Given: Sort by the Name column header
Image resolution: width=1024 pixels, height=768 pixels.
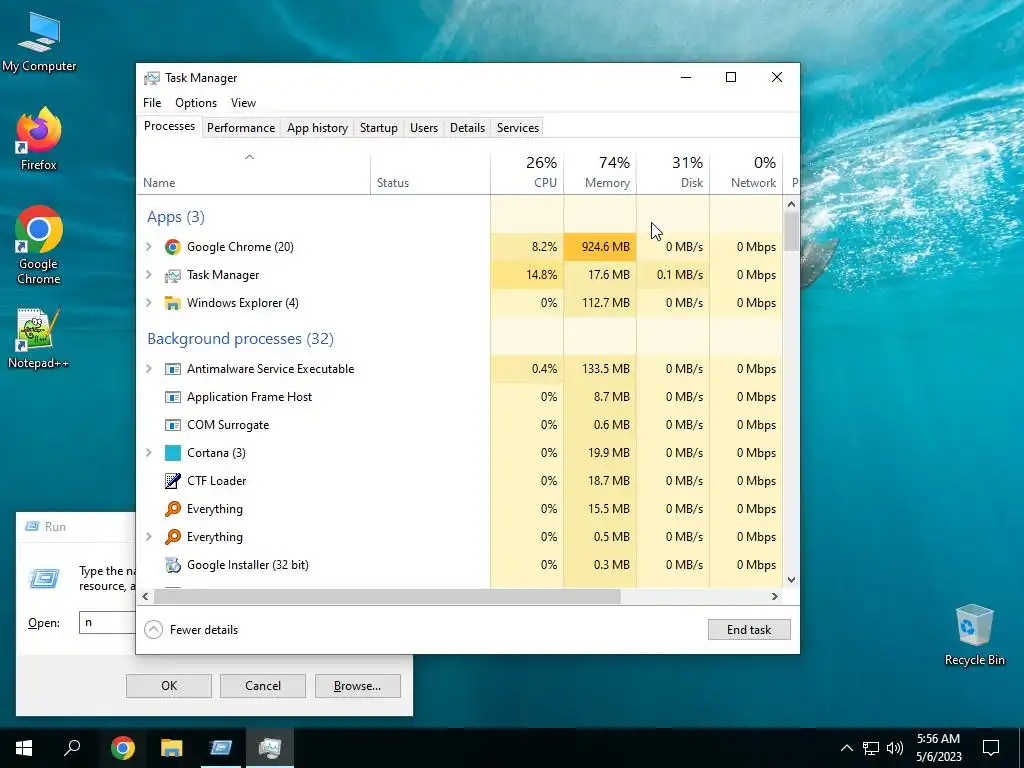Looking at the screenshot, I should point(253,173).
